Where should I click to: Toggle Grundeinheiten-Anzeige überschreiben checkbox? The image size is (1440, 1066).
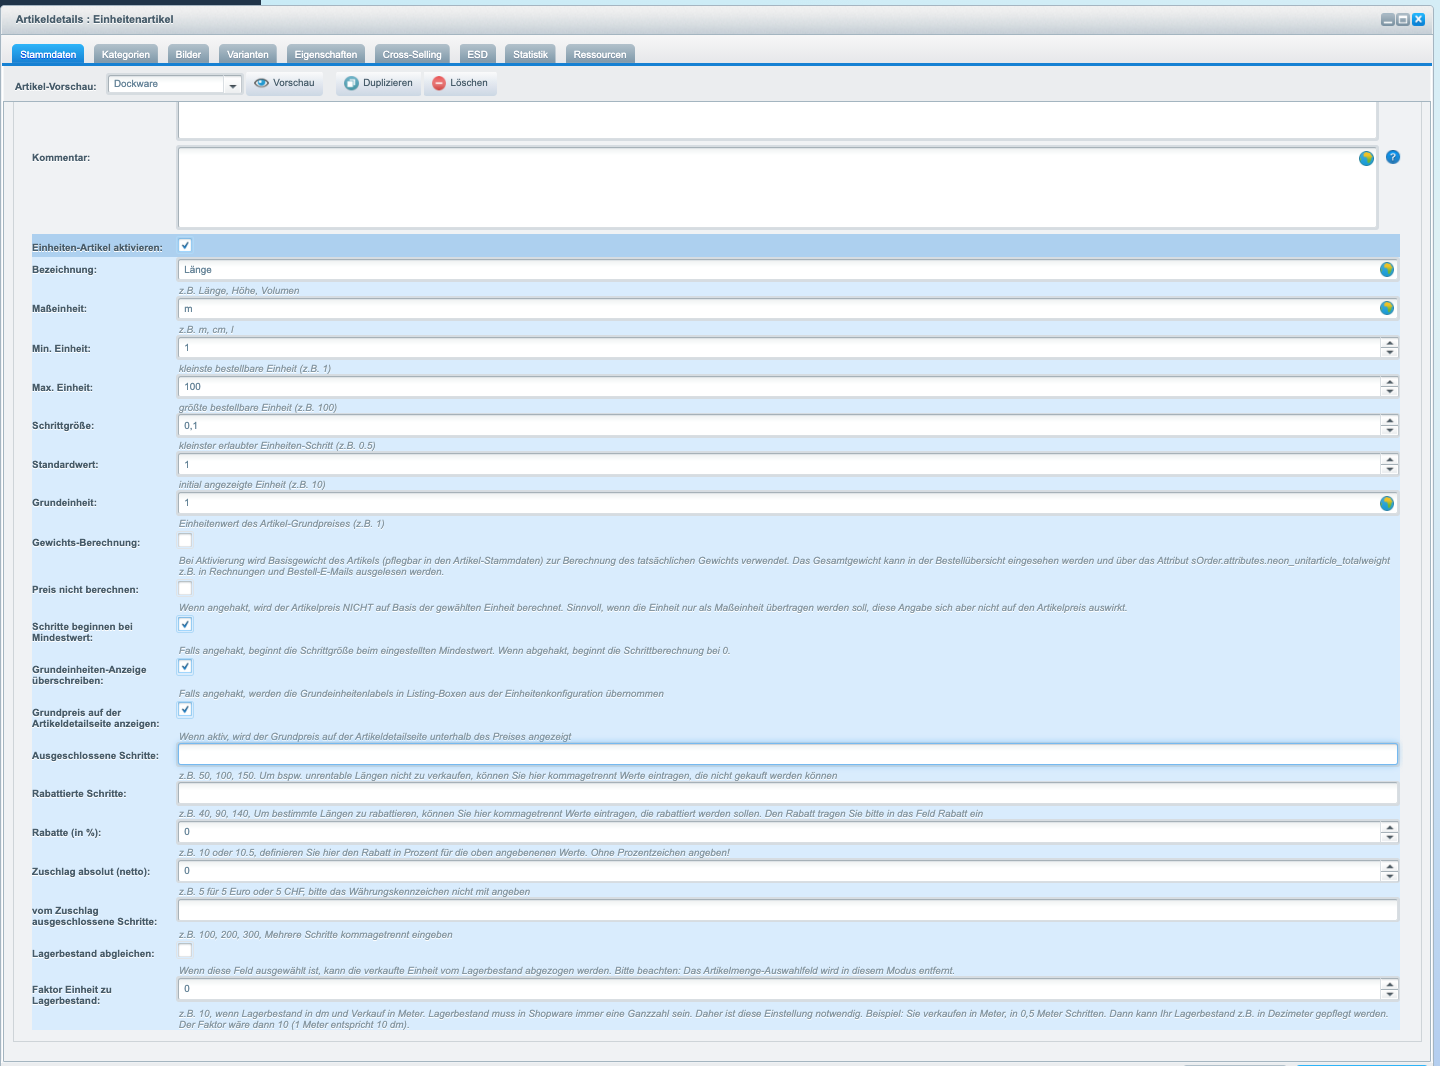[185, 666]
